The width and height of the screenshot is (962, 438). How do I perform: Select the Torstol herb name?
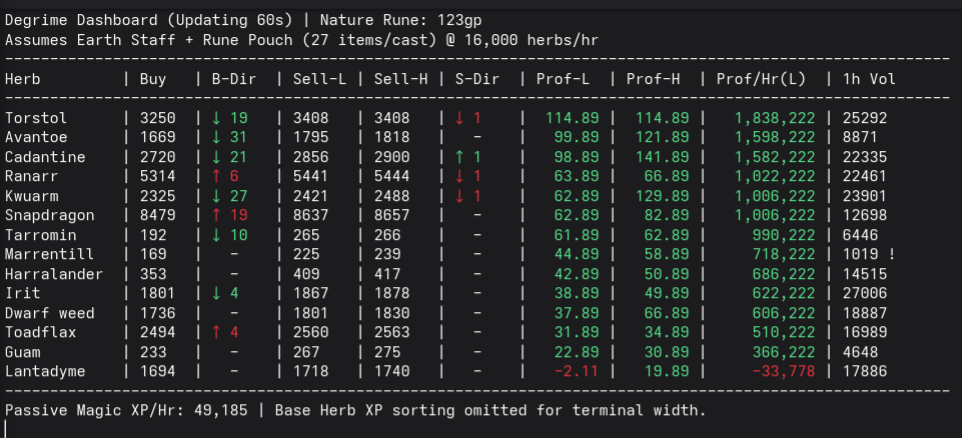[36, 118]
